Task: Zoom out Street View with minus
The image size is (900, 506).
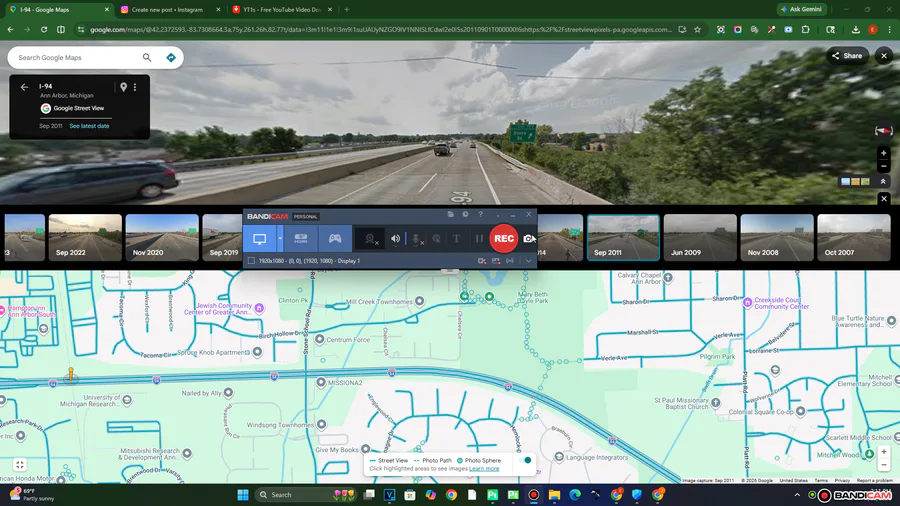Action: tap(883, 166)
